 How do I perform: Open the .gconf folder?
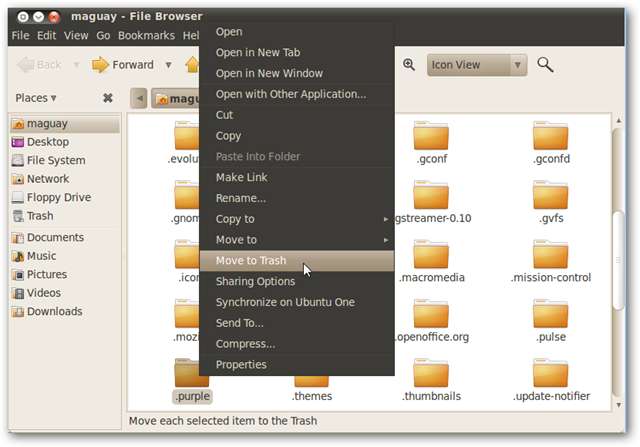[x=431, y=142]
